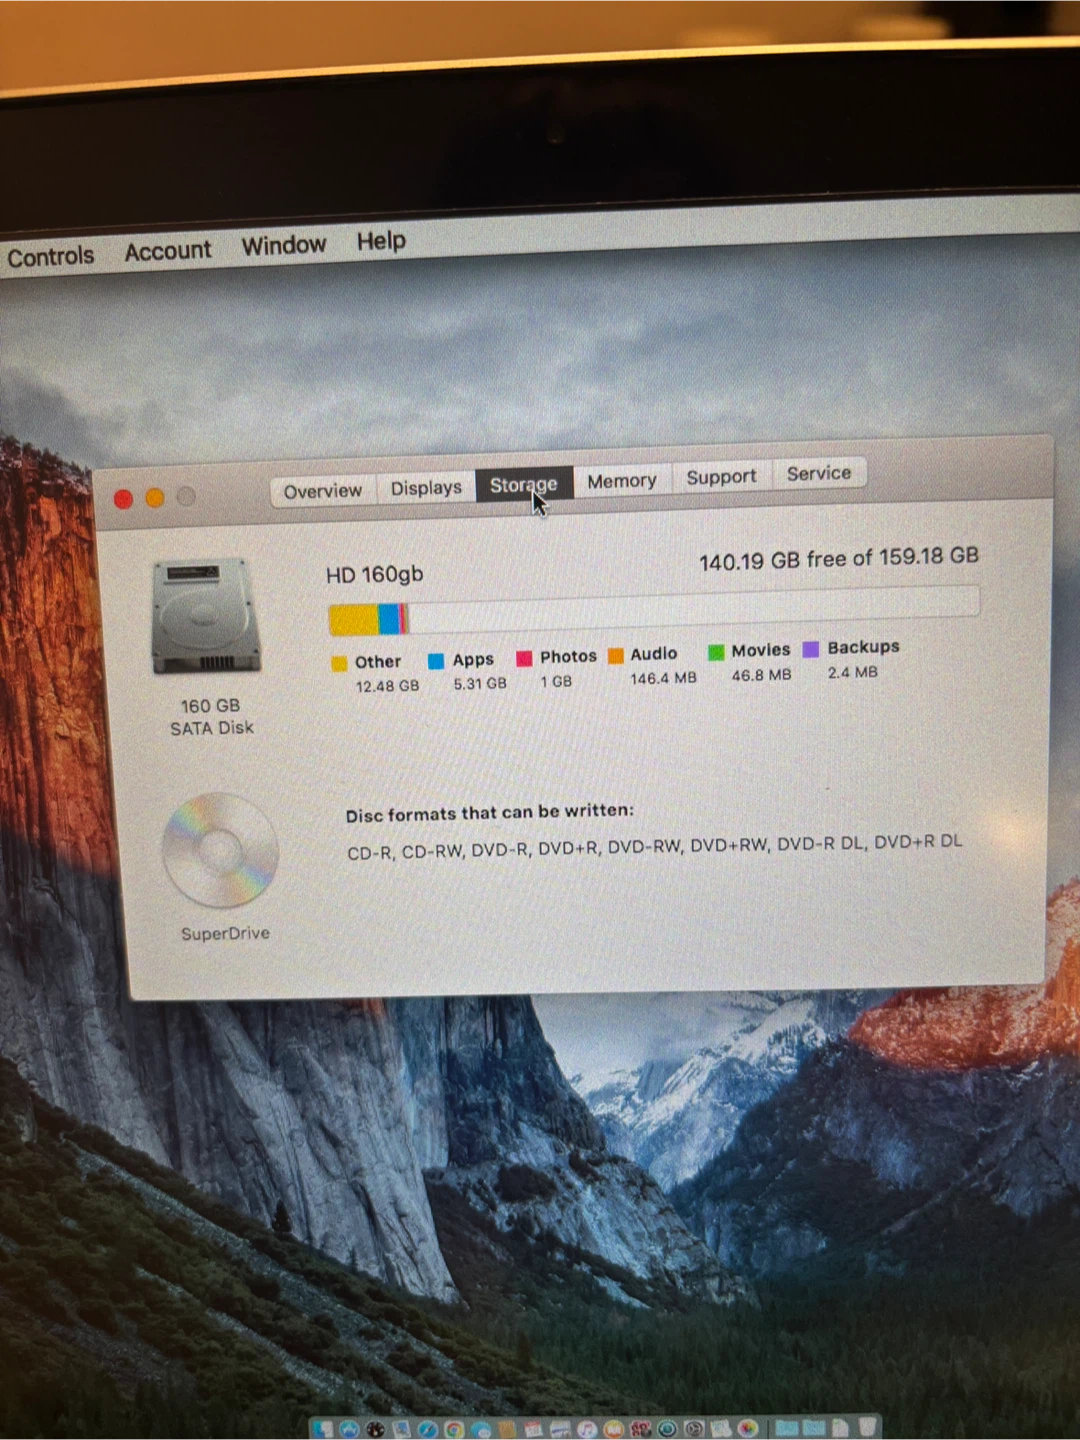Click the 'Other' legend label
This screenshot has height=1440, width=1080.
(377, 662)
